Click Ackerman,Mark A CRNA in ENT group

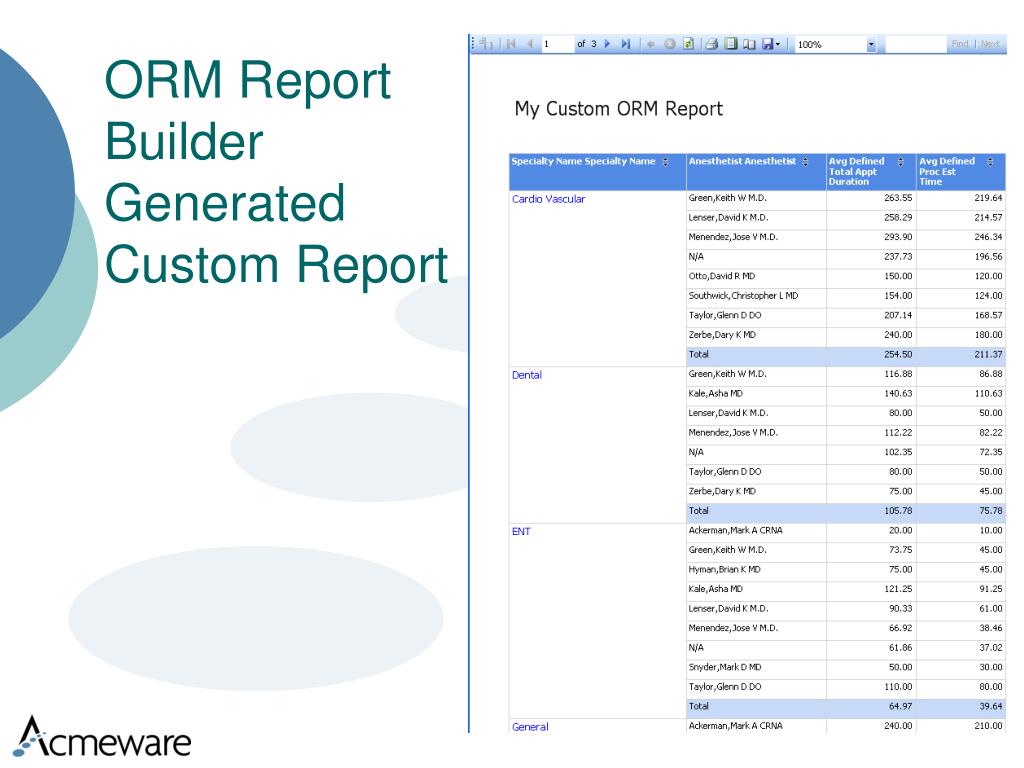click(735, 530)
